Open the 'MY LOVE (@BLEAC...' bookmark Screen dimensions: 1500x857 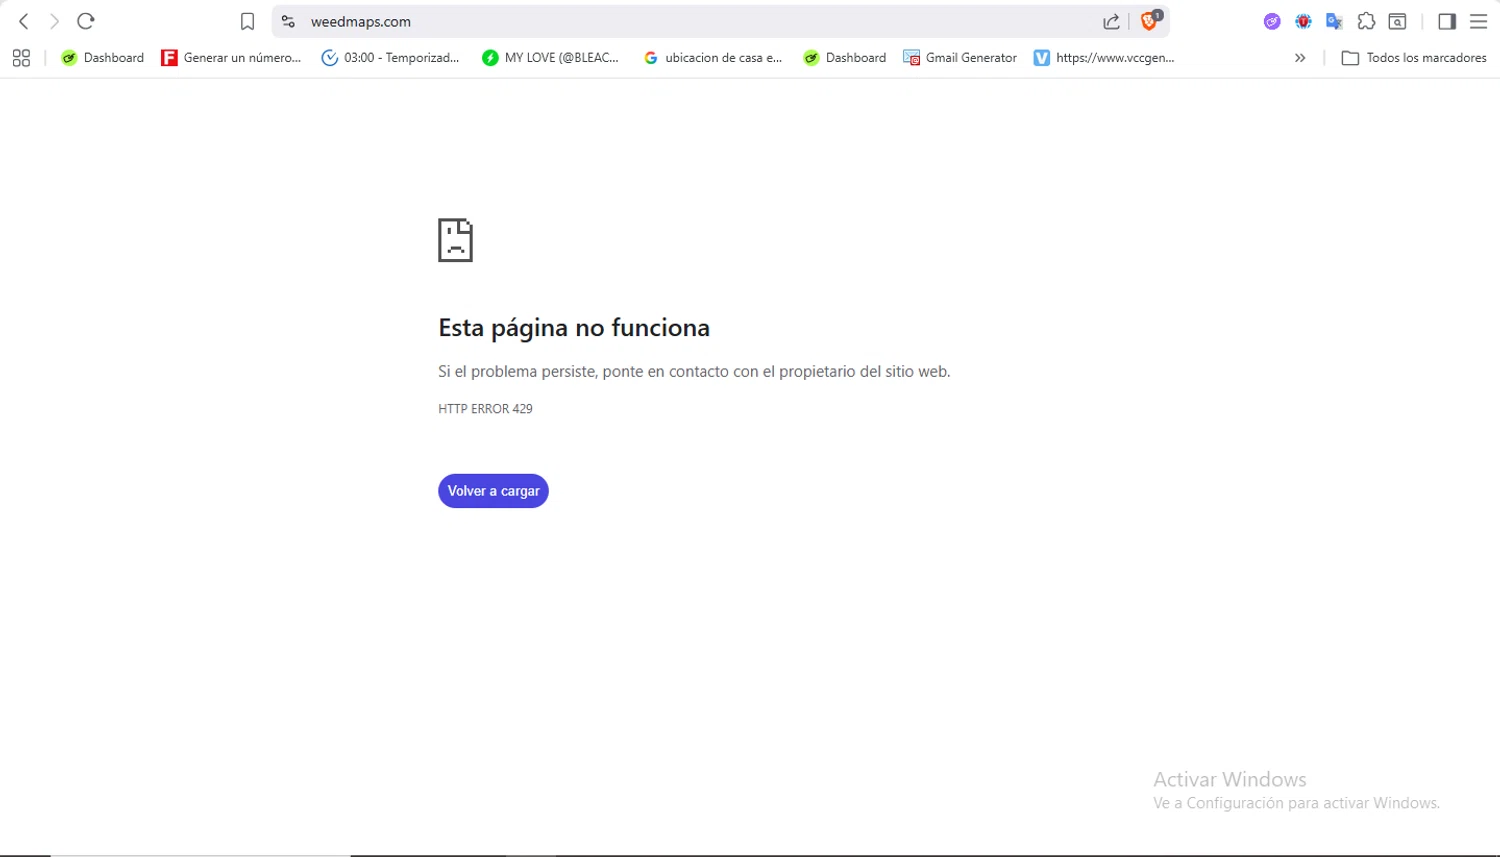(x=550, y=58)
